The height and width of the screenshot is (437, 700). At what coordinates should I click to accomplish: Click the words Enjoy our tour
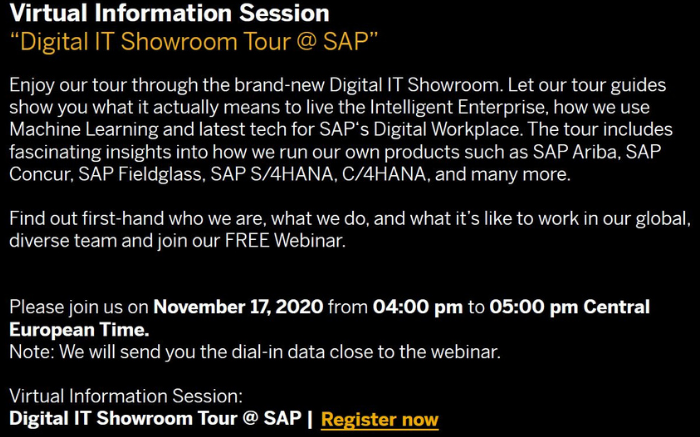click(67, 85)
